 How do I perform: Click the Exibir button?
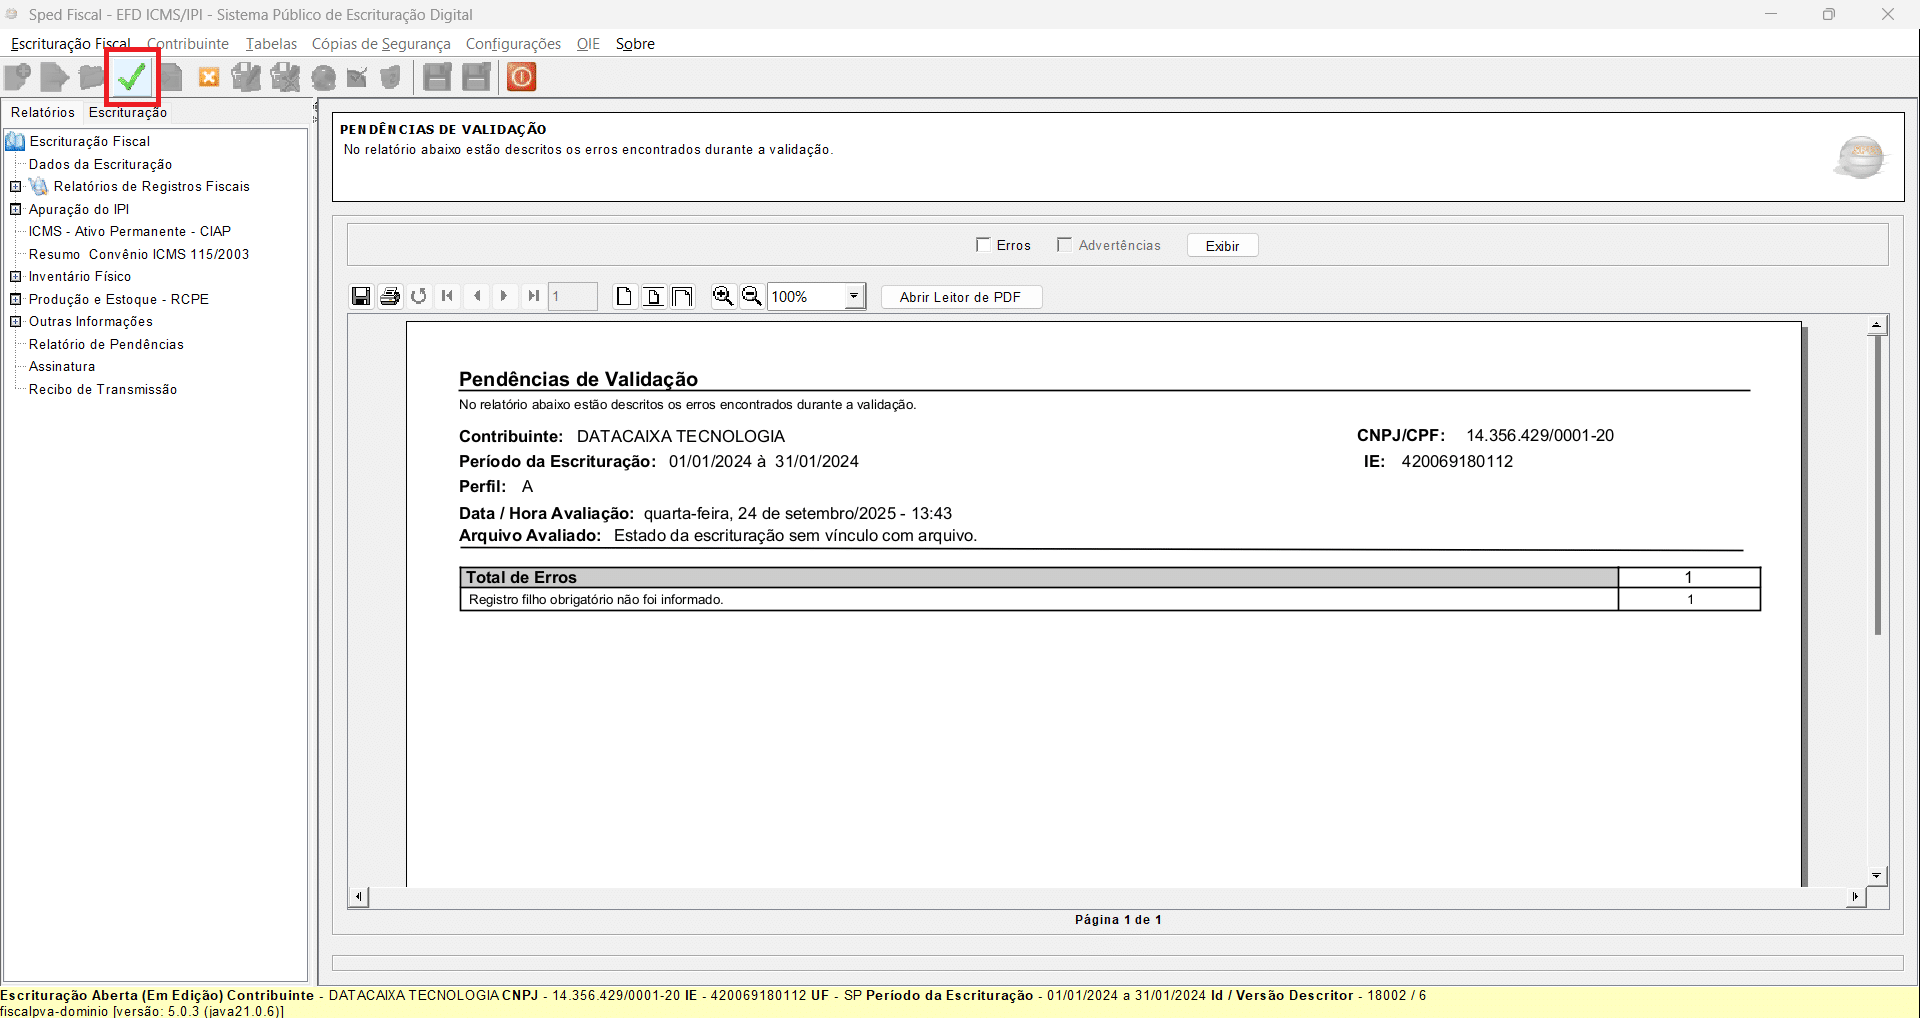click(x=1222, y=246)
